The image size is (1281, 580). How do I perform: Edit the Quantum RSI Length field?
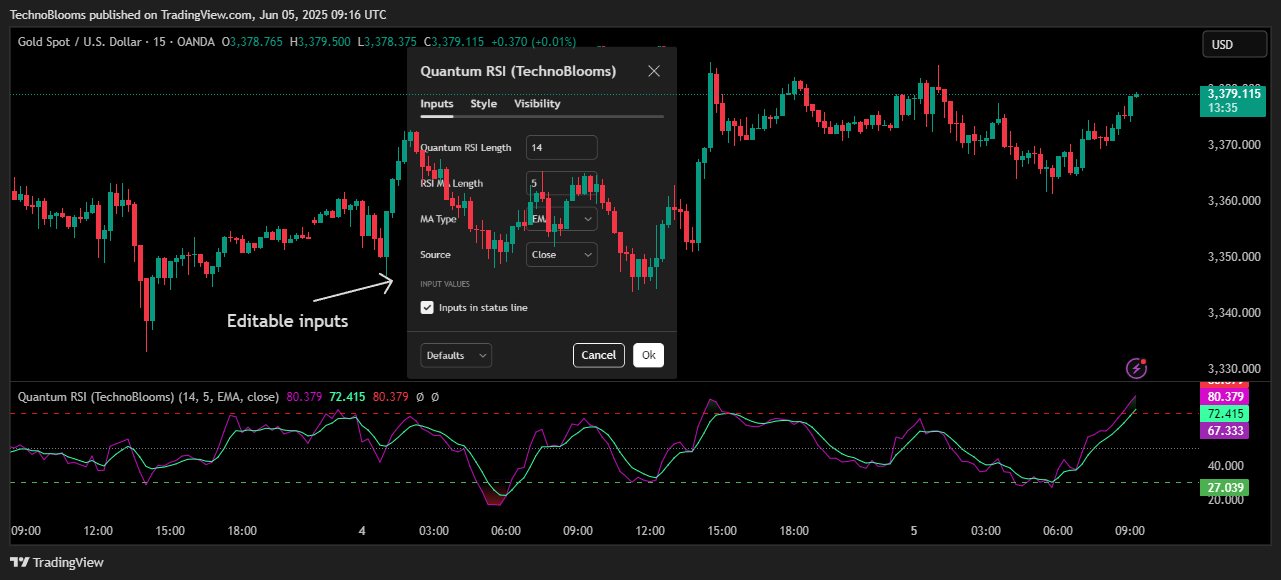click(562, 147)
